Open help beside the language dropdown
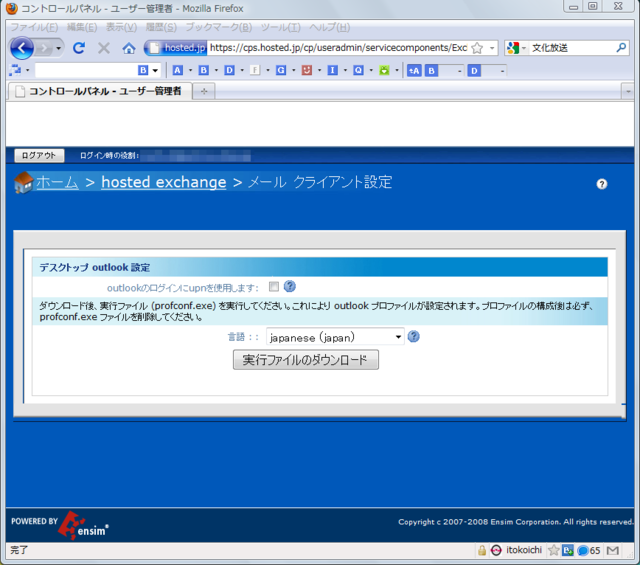The height and width of the screenshot is (565, 640). pos(413,336)
